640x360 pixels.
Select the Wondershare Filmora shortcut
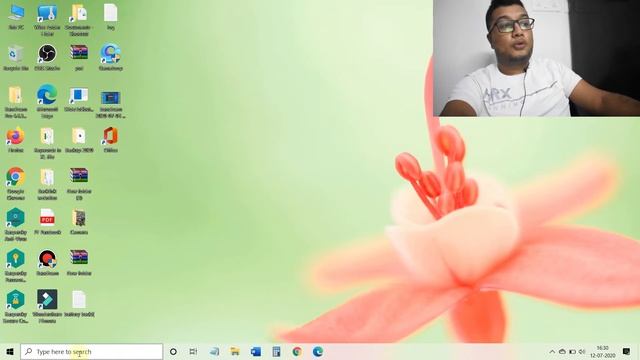[47, 307]
